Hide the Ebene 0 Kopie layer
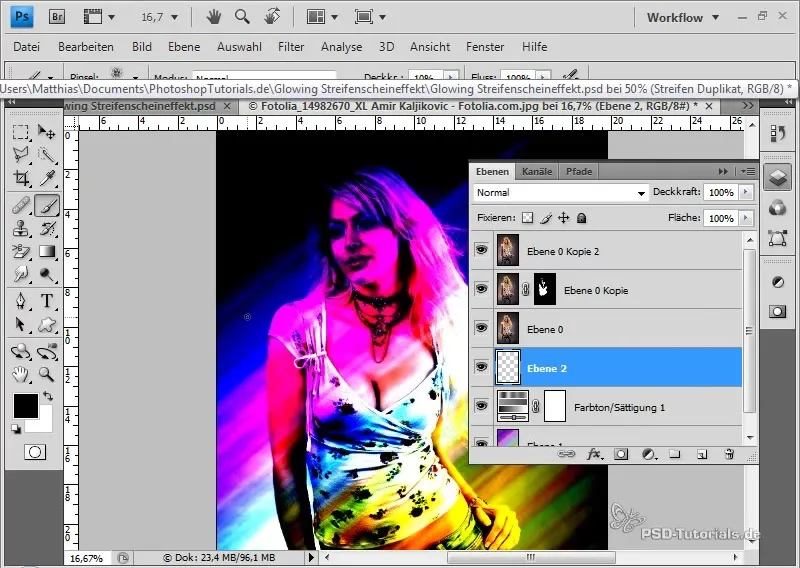Viewport: 800px width, 568px height. coord(481,289)
